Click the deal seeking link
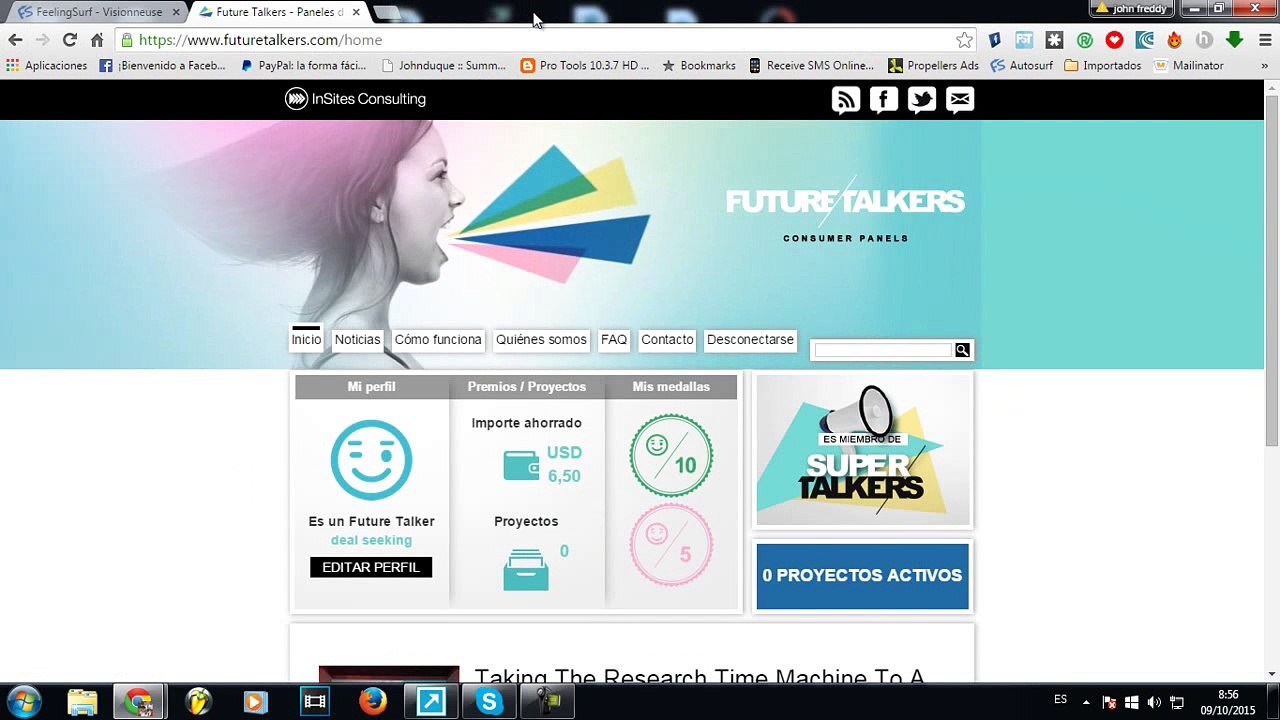The width and height of the screenshot is (1280, 720). [371, 540]
